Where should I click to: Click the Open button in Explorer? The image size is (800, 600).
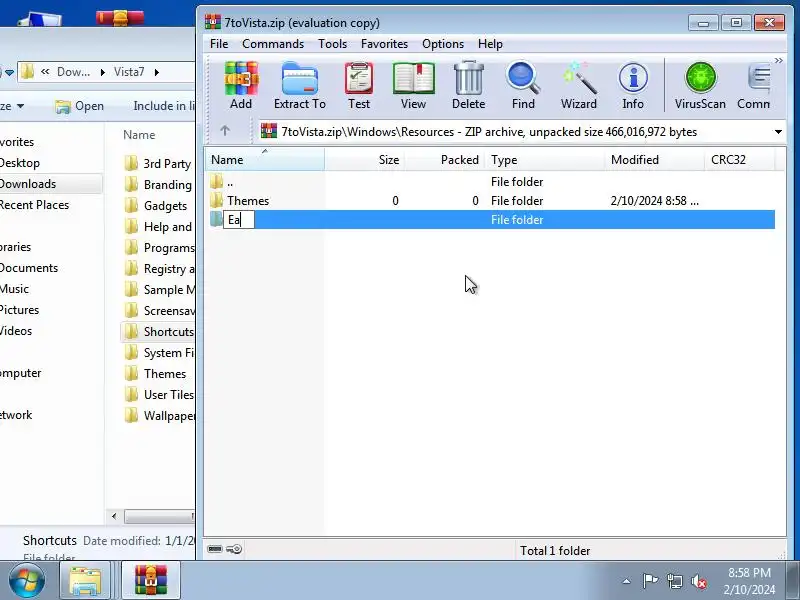pos(80,106)
